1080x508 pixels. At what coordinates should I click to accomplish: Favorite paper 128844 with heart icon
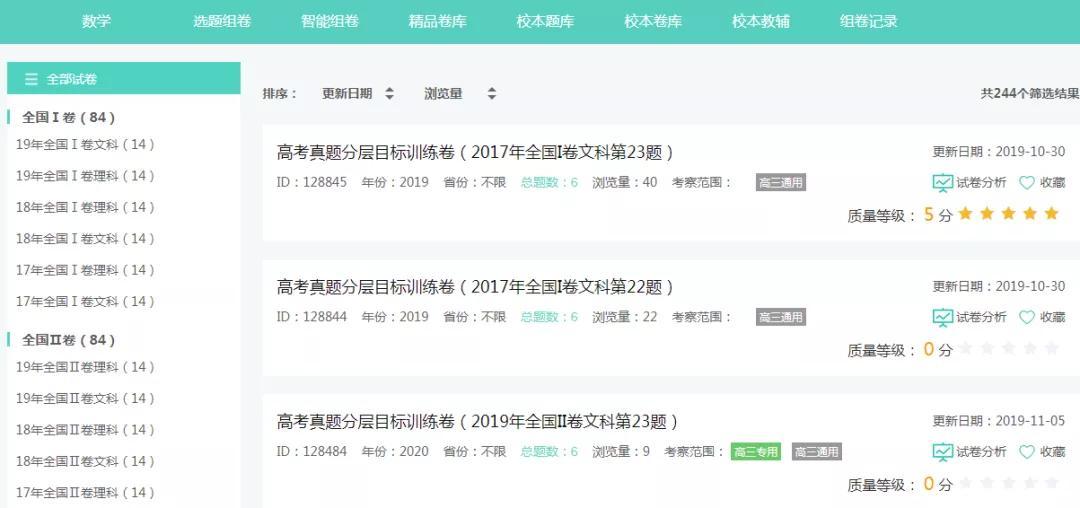click(x=1026, y=317)
